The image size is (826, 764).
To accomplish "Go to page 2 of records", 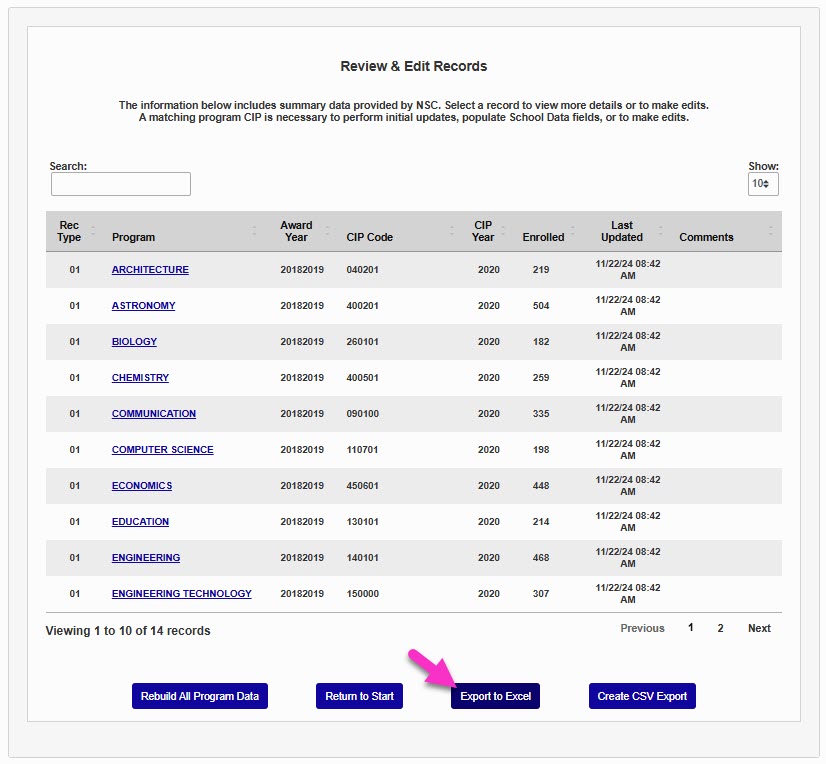I will pos(720,628).
